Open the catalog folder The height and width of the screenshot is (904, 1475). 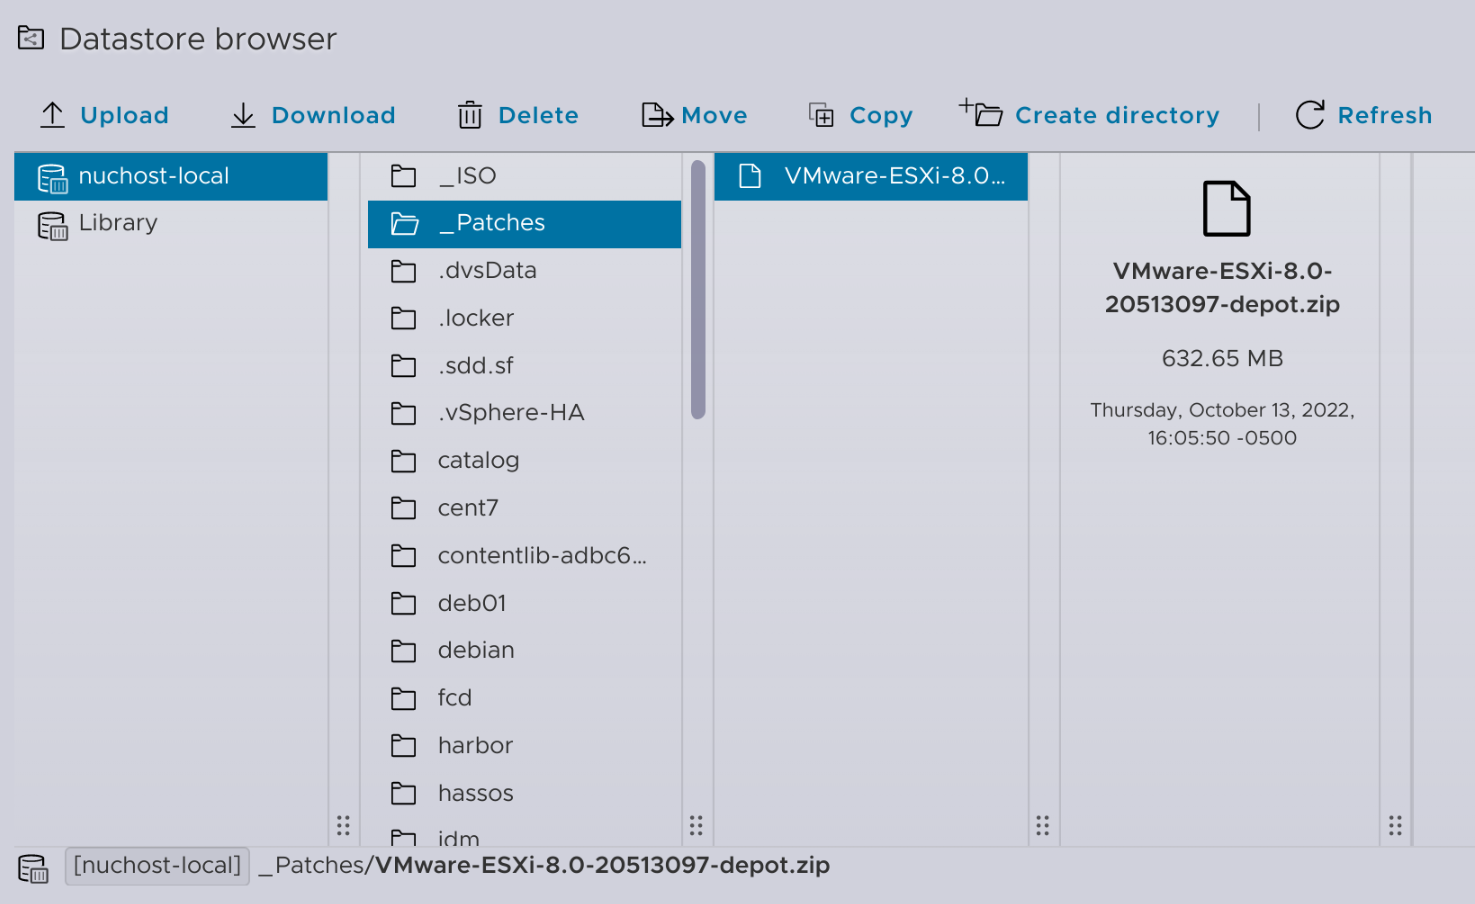pos(524,461)
